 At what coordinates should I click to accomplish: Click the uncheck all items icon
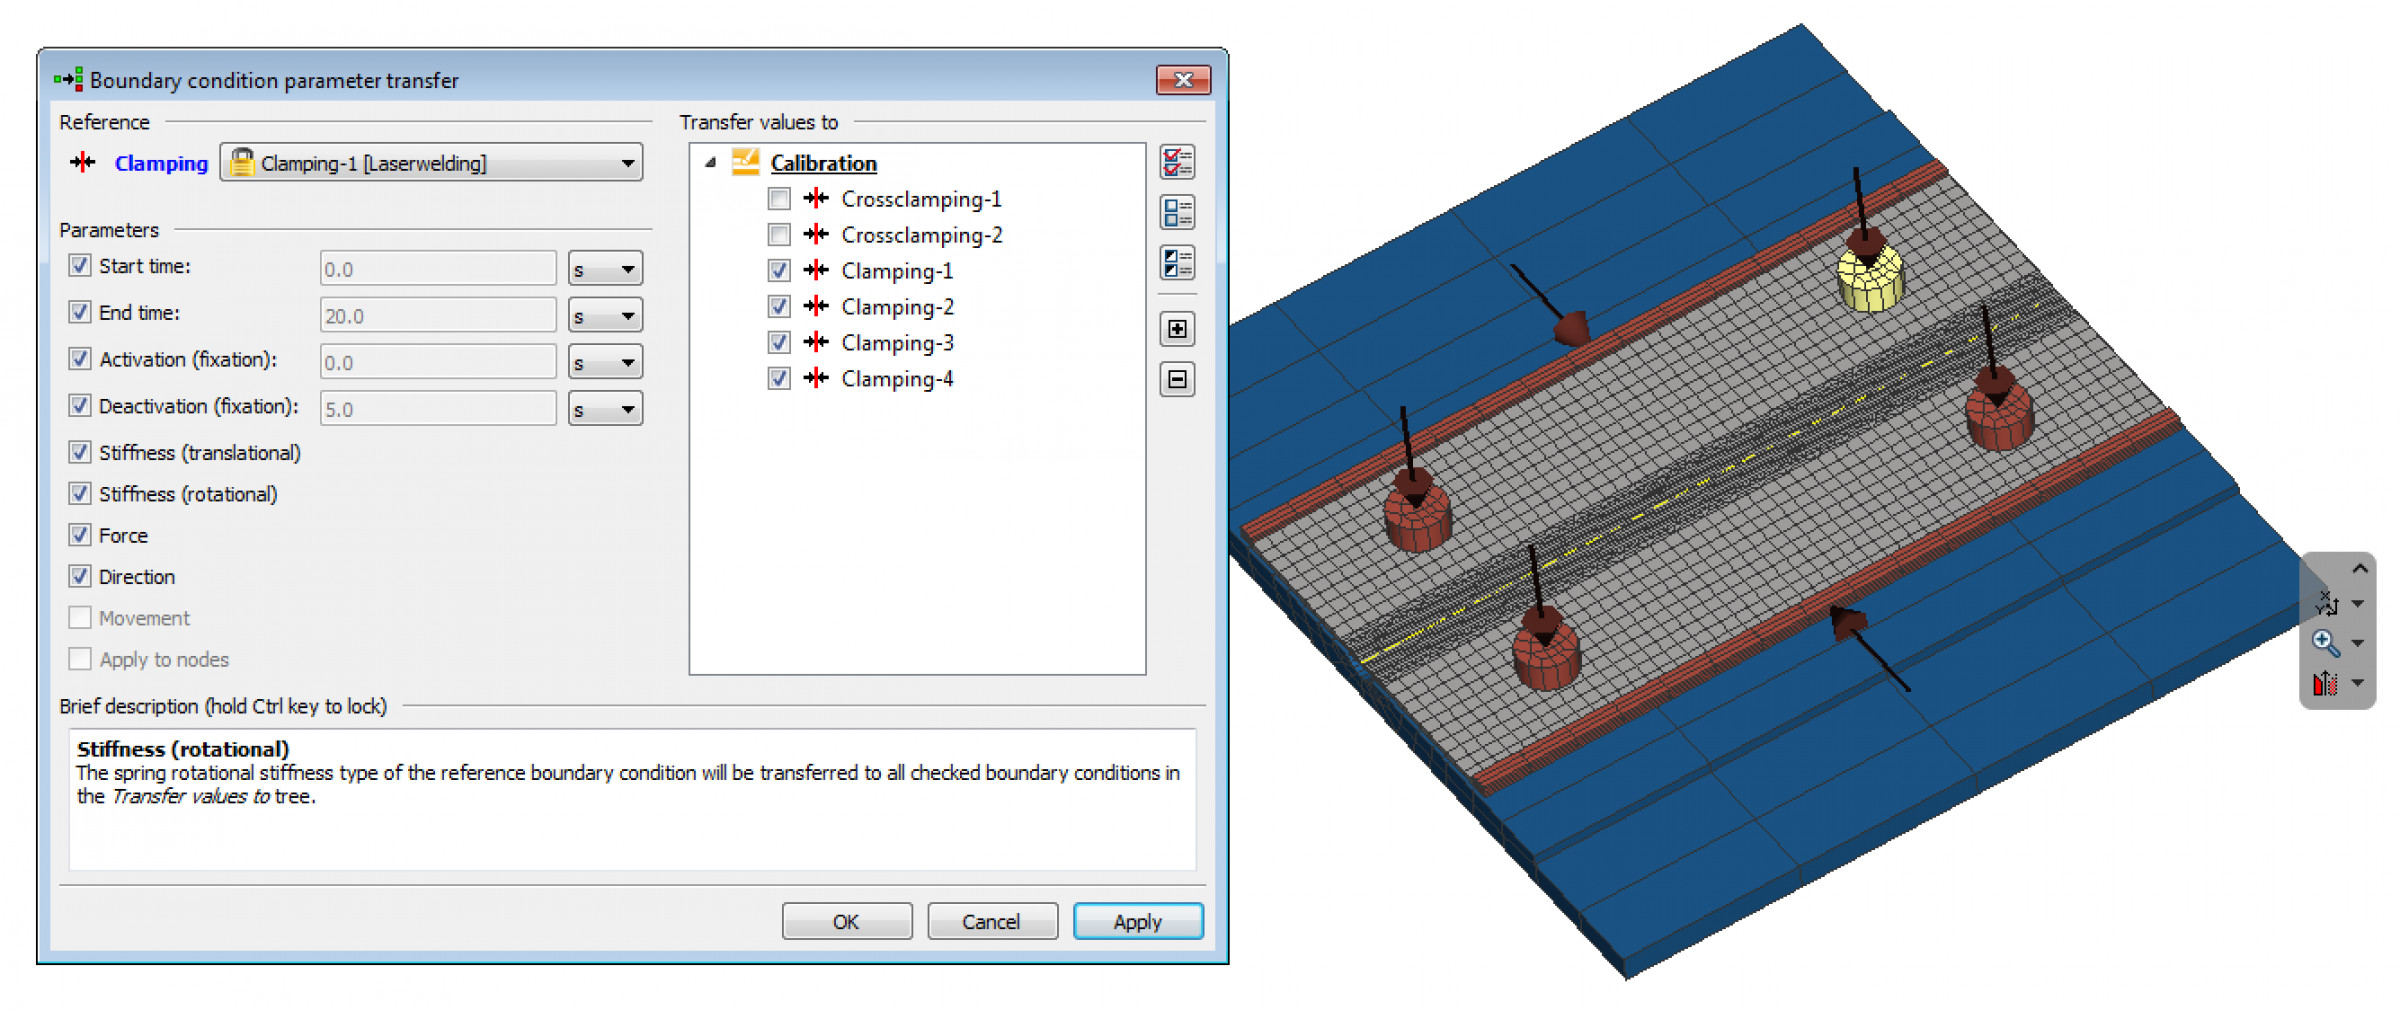click(x=1177, y=212)
